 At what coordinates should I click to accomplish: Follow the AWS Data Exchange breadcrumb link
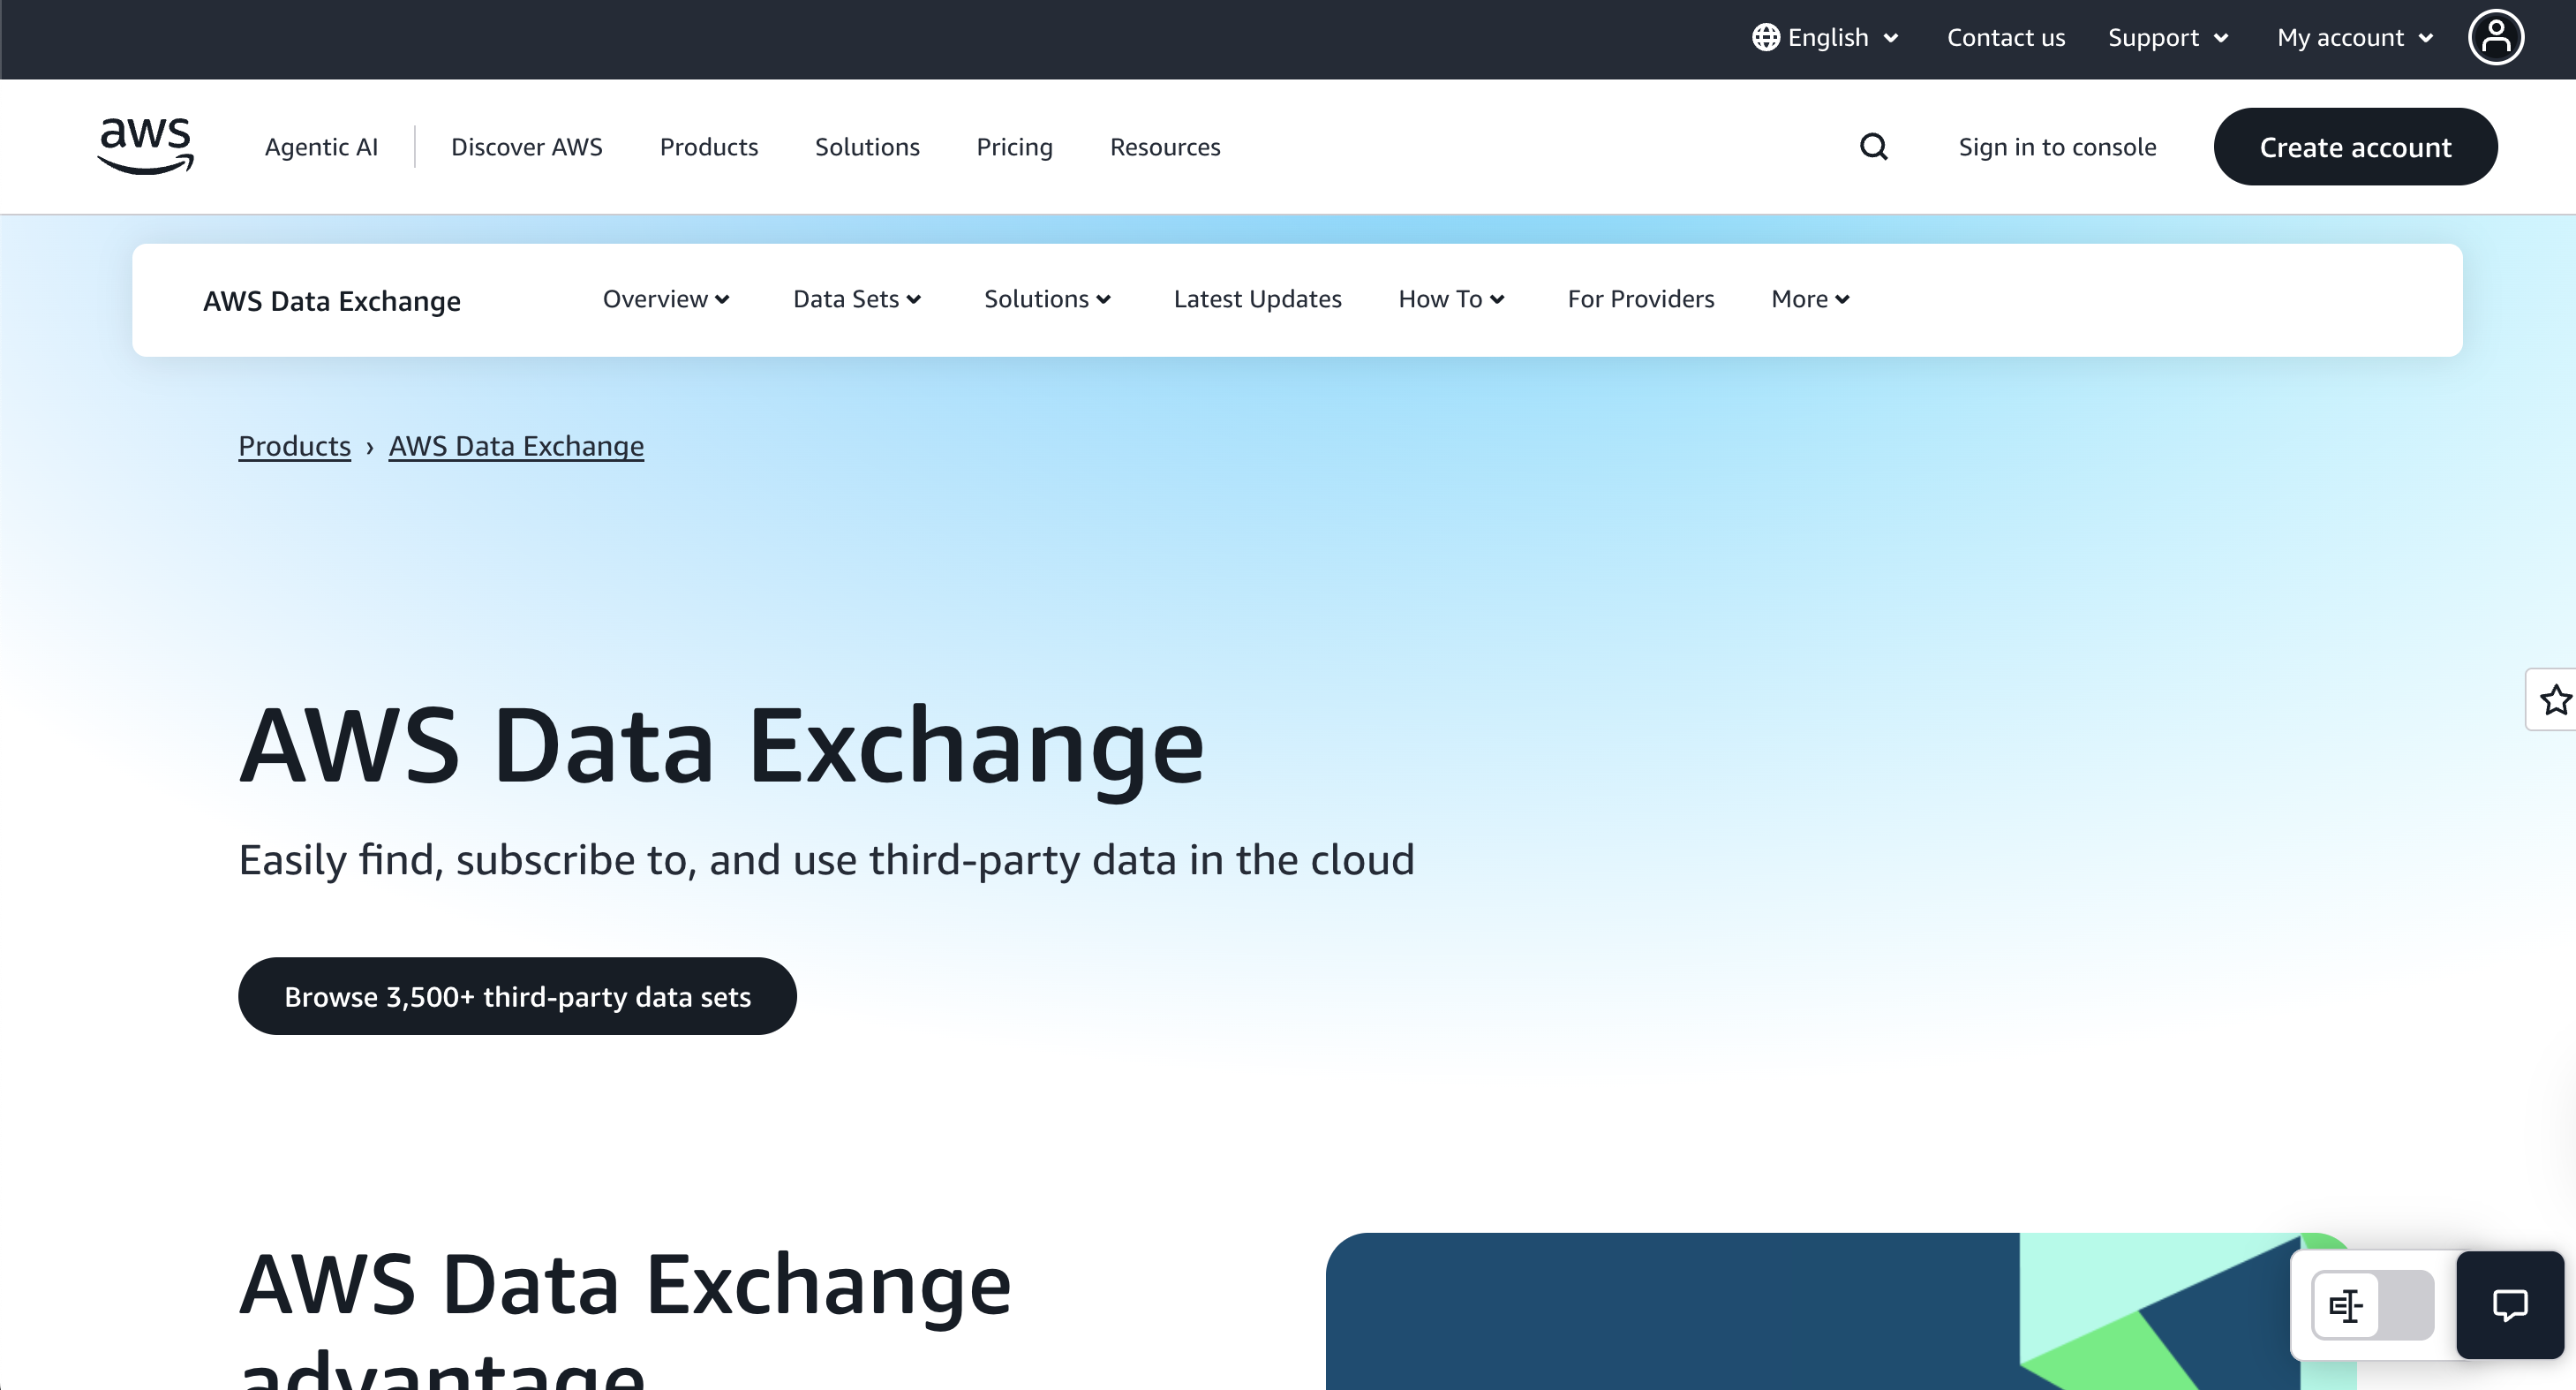click(x=516, y=446)
